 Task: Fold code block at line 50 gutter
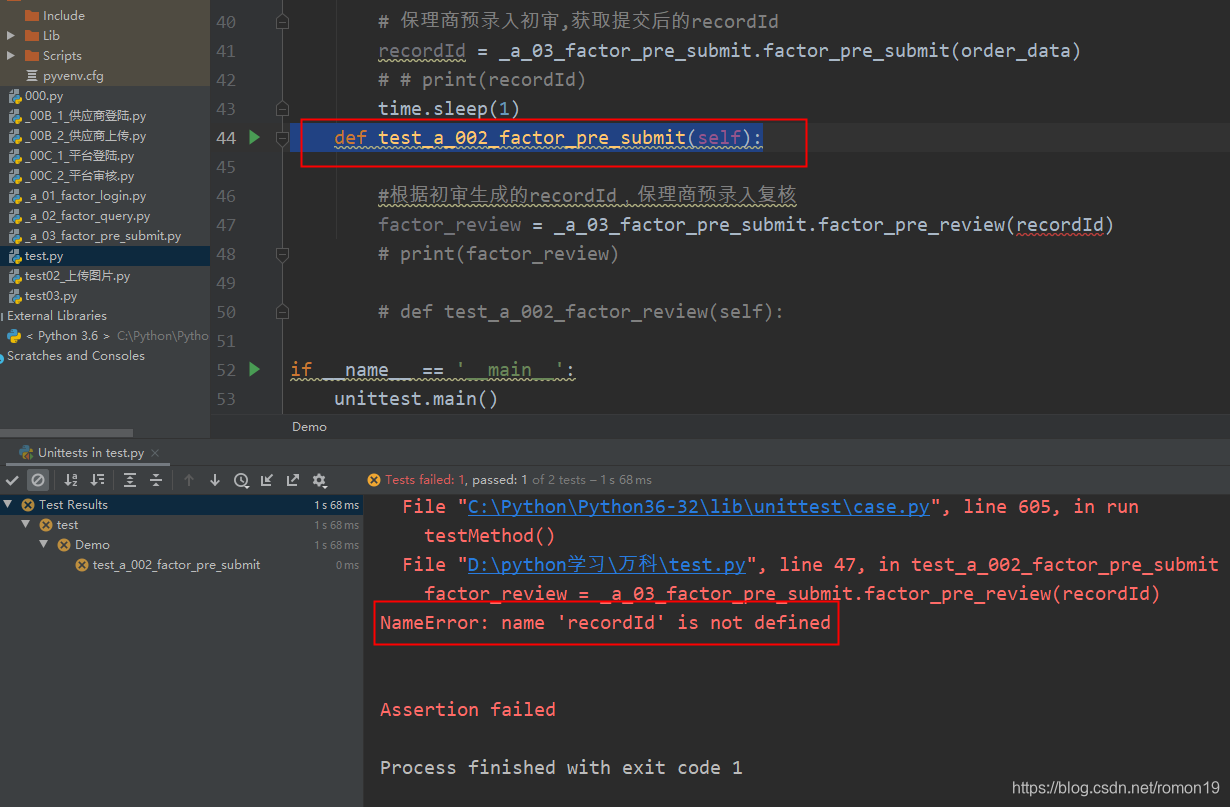(282, 312)
